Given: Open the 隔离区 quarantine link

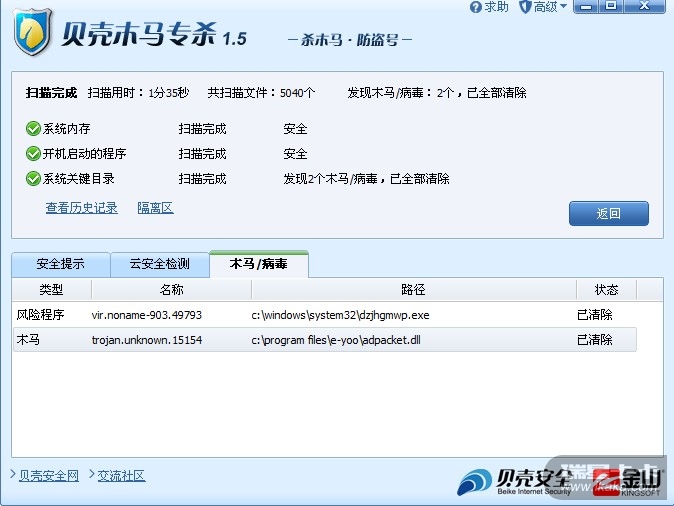Looking at the screenshot, I should click(x=155, y=208).
